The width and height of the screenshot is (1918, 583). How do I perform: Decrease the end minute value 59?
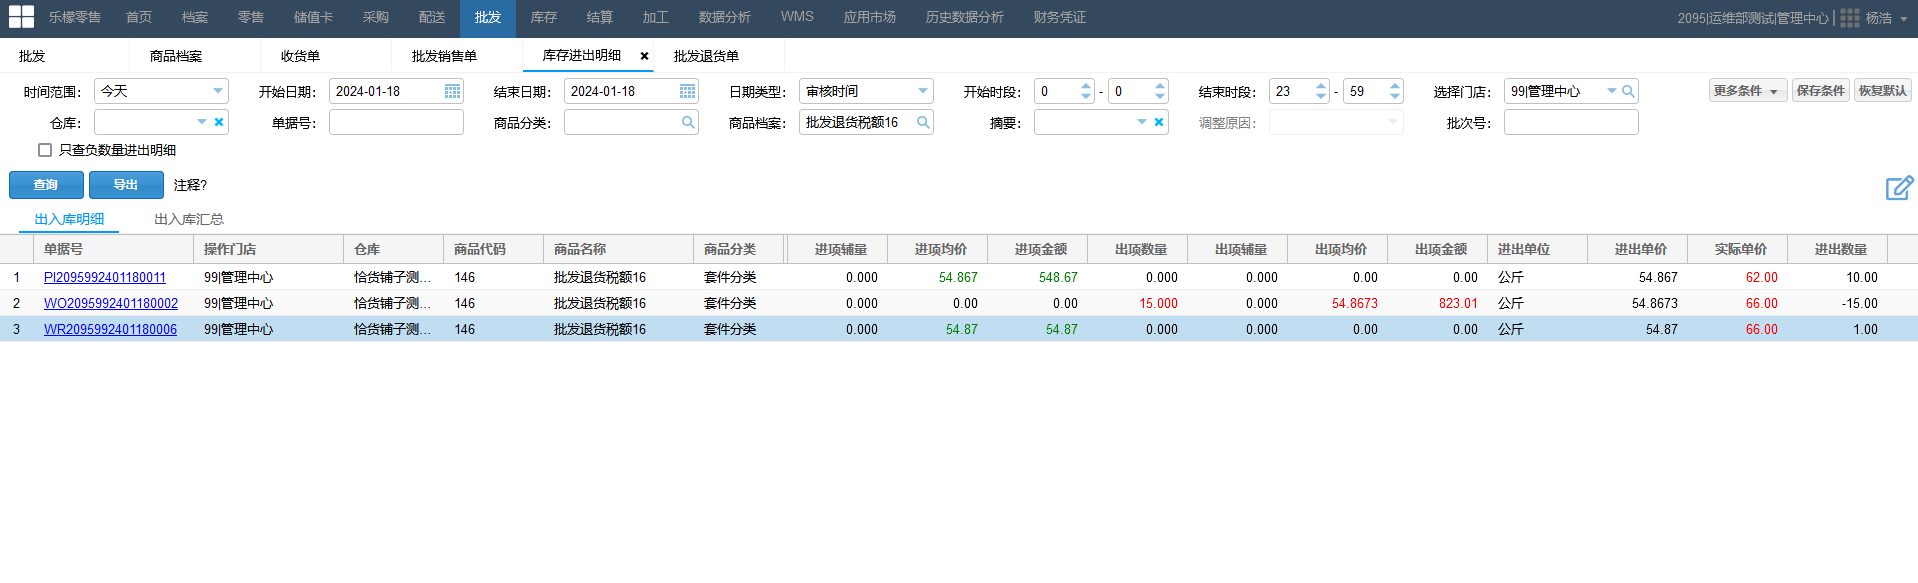pyautogui.click(x=1395, y=96)
